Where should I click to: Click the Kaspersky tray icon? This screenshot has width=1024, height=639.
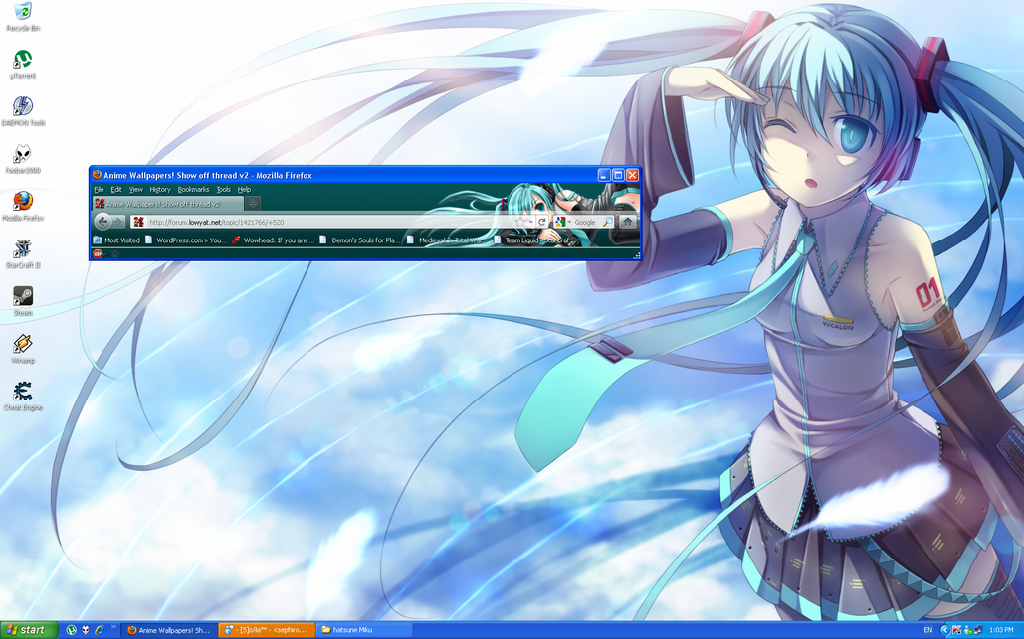pyautogui.click(x=956, y=630)
